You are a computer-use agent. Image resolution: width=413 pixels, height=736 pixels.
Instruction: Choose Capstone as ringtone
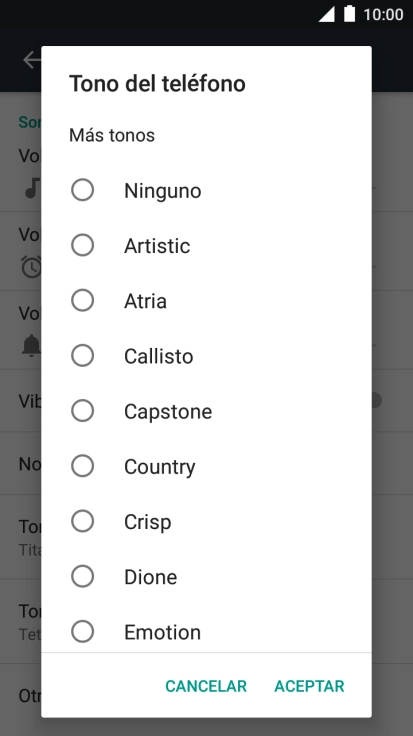pos(206,411)
